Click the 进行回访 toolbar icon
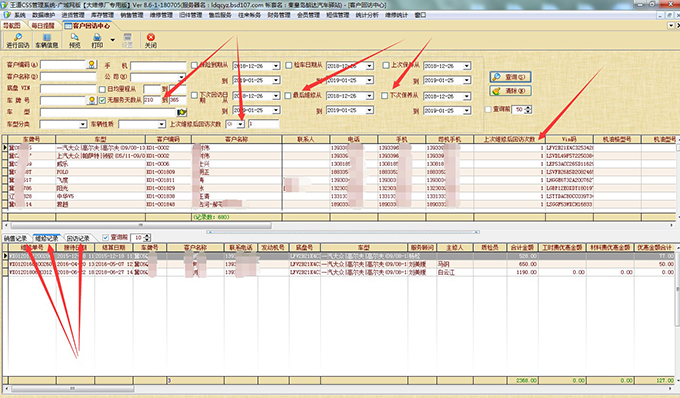The height and width of the screenshot is (398, 680). 18,41
